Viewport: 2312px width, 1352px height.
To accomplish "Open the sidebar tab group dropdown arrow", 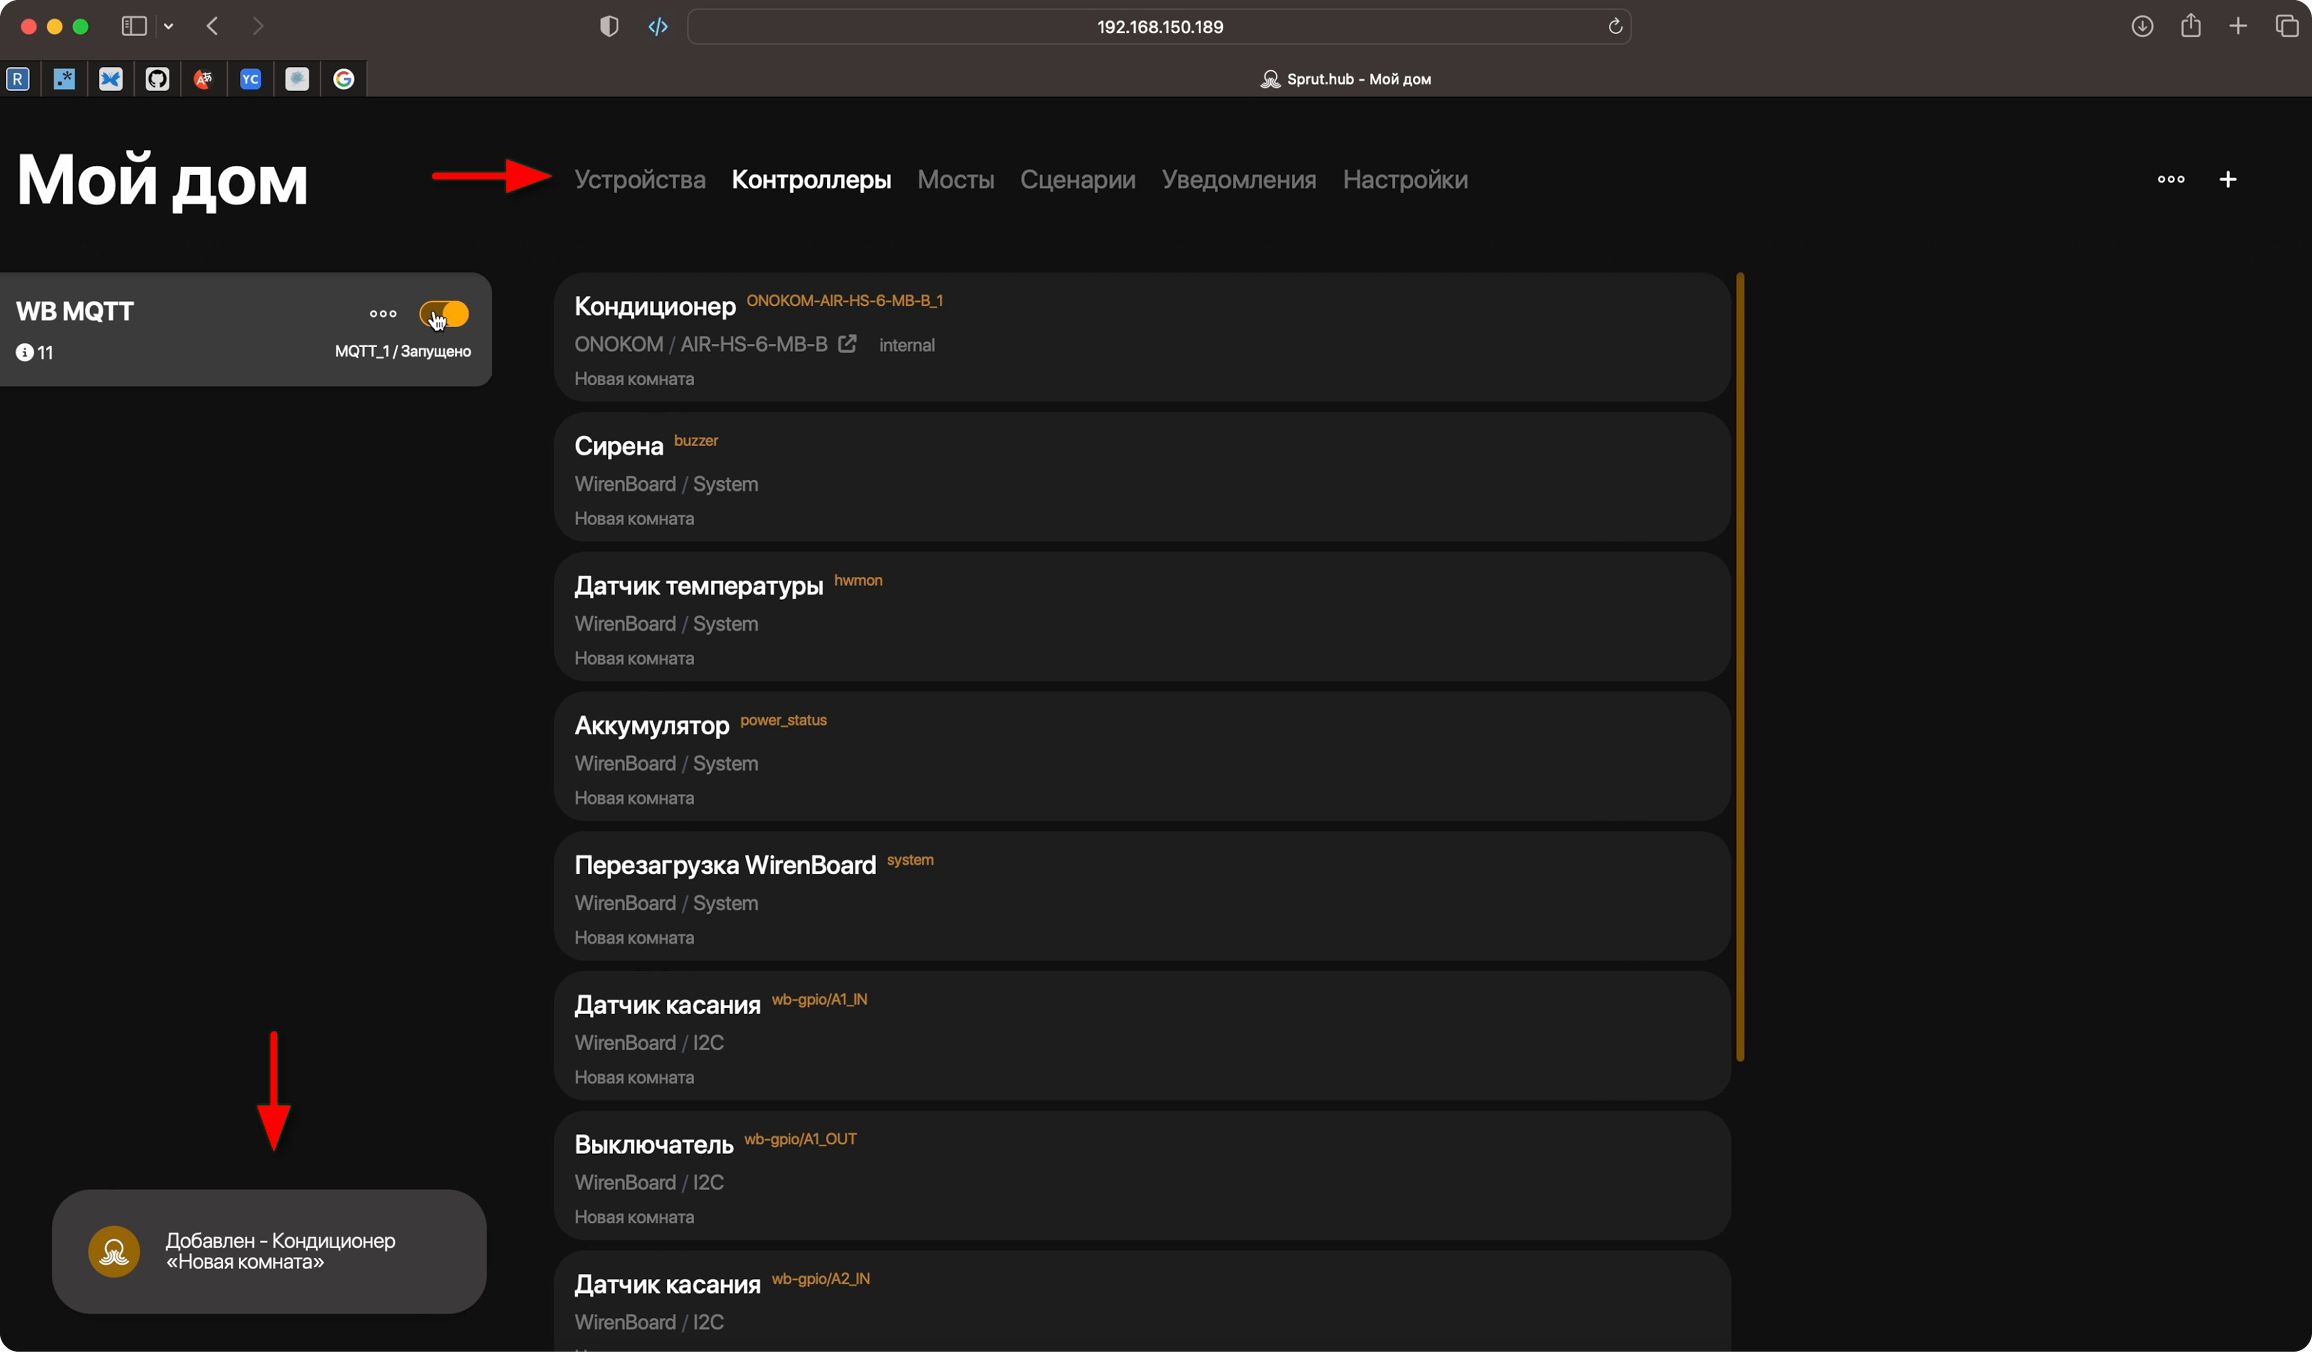I will tap(169, 26).
